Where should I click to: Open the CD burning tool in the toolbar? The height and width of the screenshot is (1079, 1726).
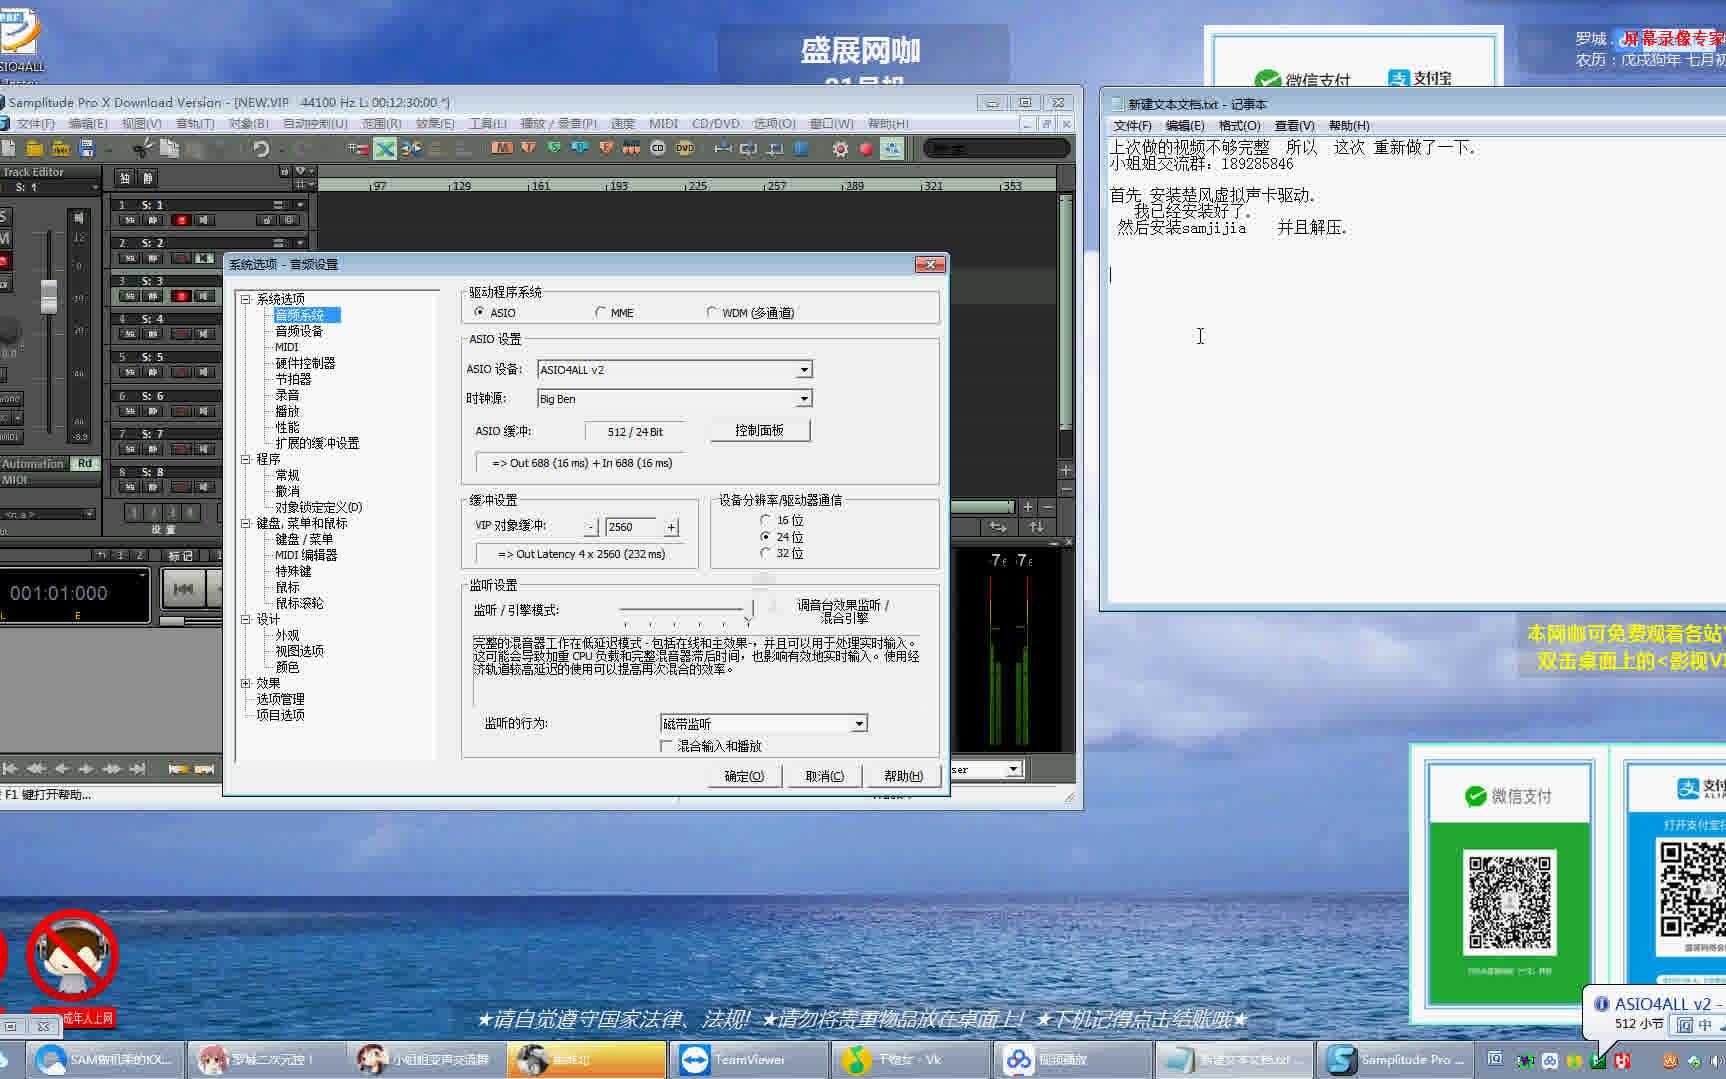pos(657,149)
